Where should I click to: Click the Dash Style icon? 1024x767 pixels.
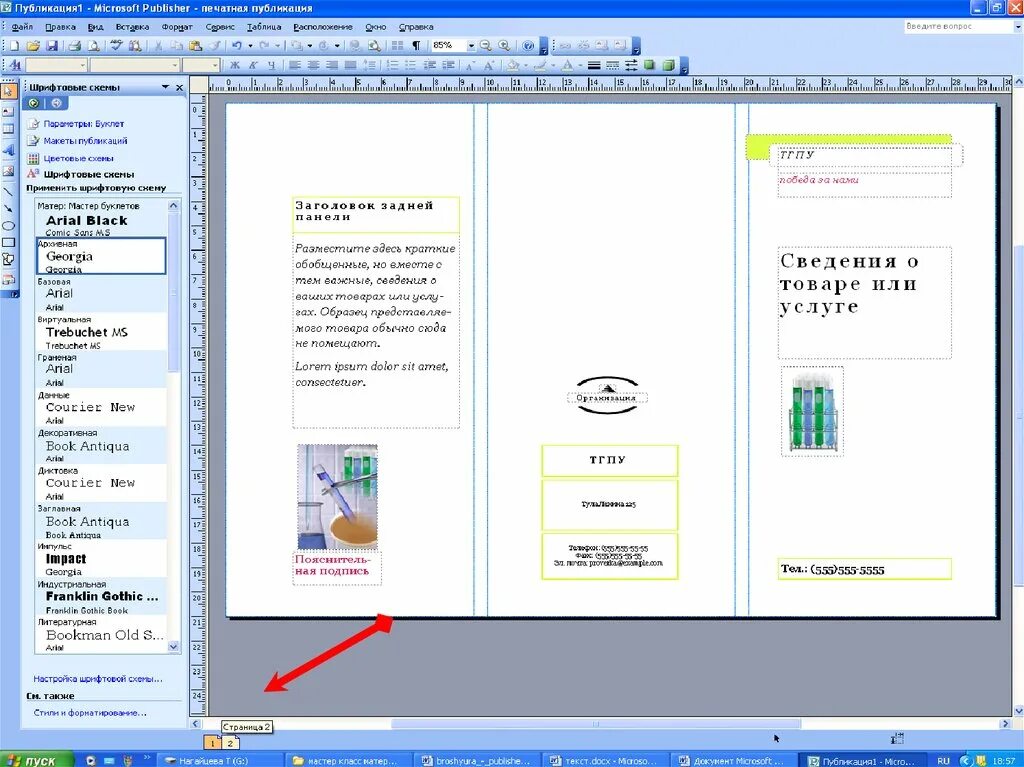pos(613,65)
